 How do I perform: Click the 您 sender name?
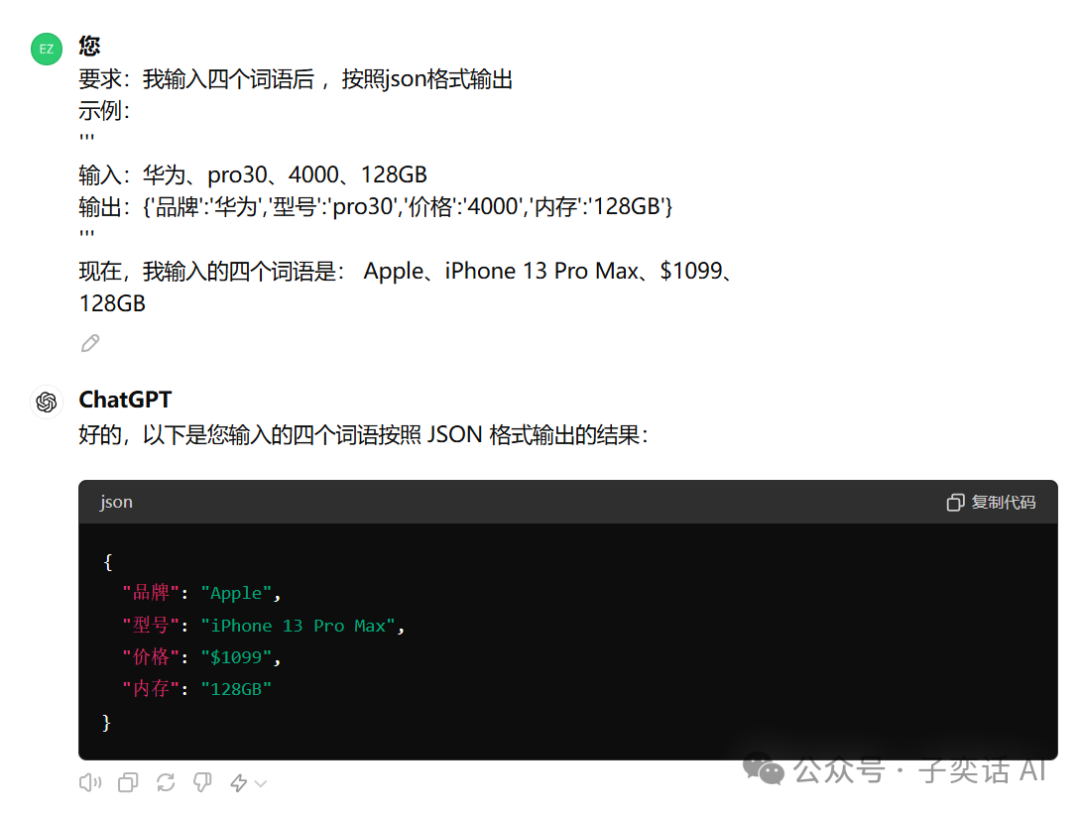point(90,46)
